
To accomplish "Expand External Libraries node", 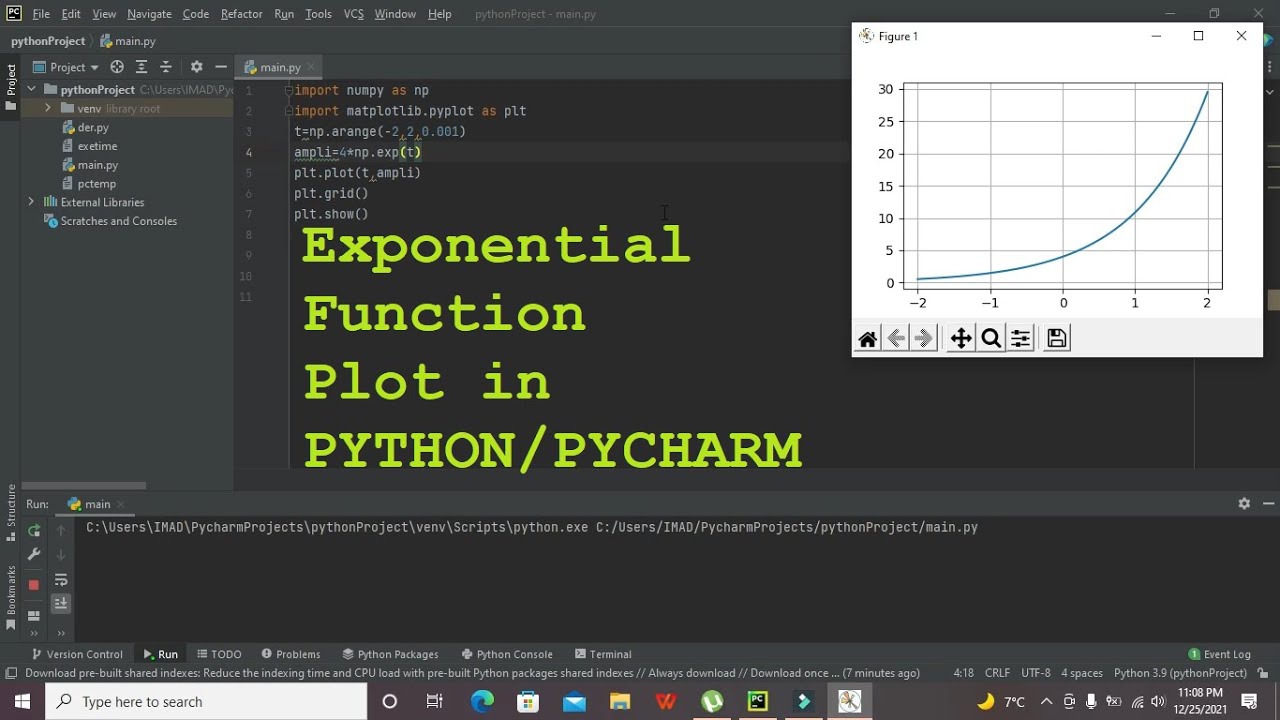I will 32,202.
